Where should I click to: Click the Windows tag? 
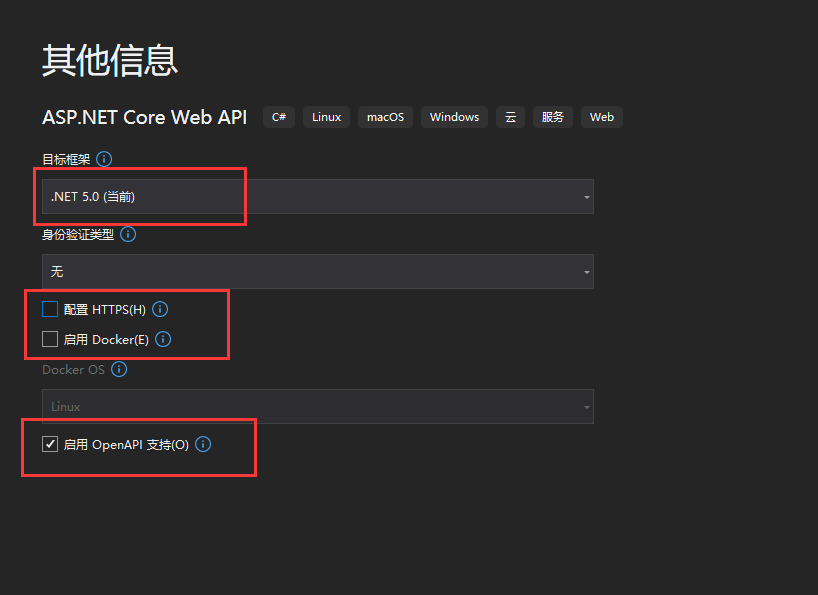click(454, 117)
